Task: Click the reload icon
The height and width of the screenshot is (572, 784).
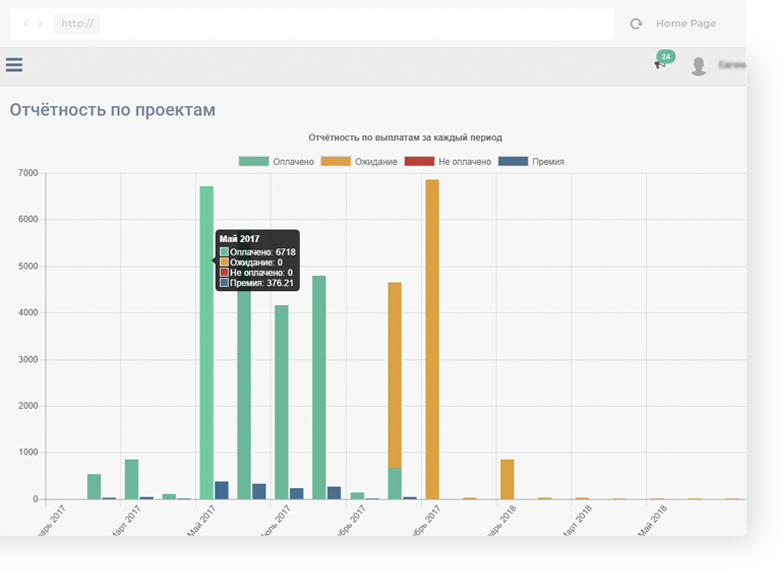Action: tap(636, 24)
